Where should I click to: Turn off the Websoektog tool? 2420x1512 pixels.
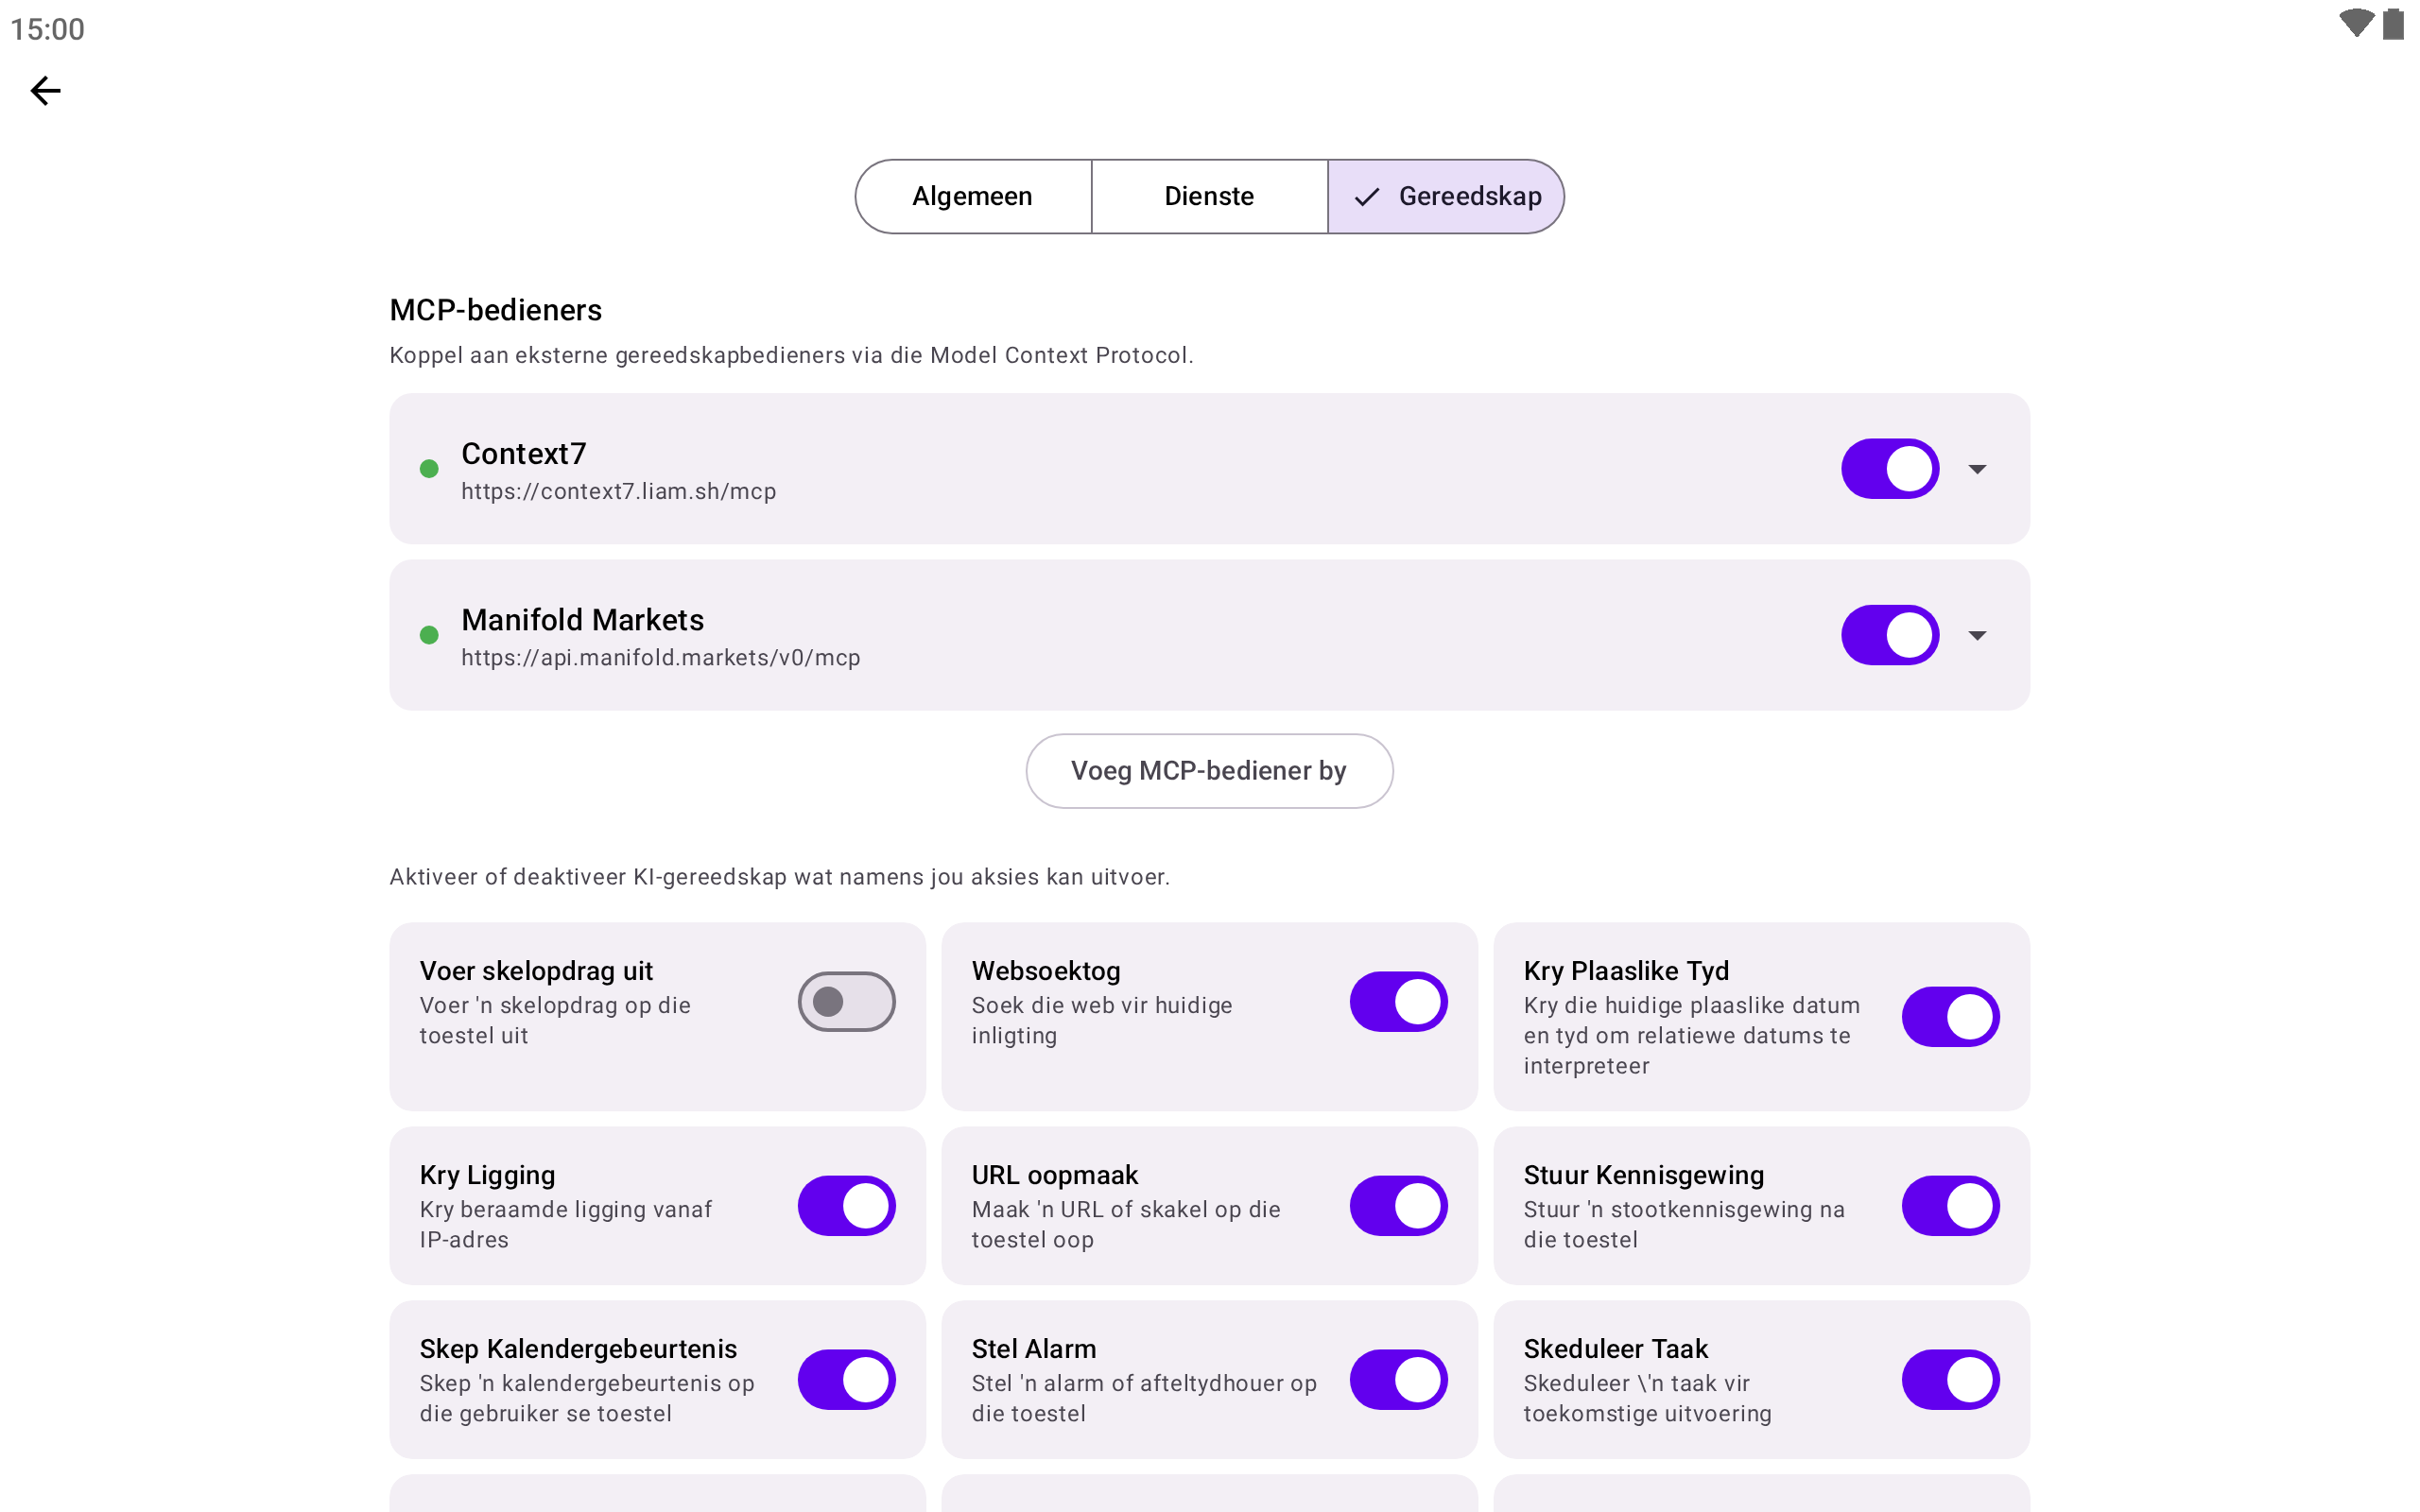(1398, 1001)
